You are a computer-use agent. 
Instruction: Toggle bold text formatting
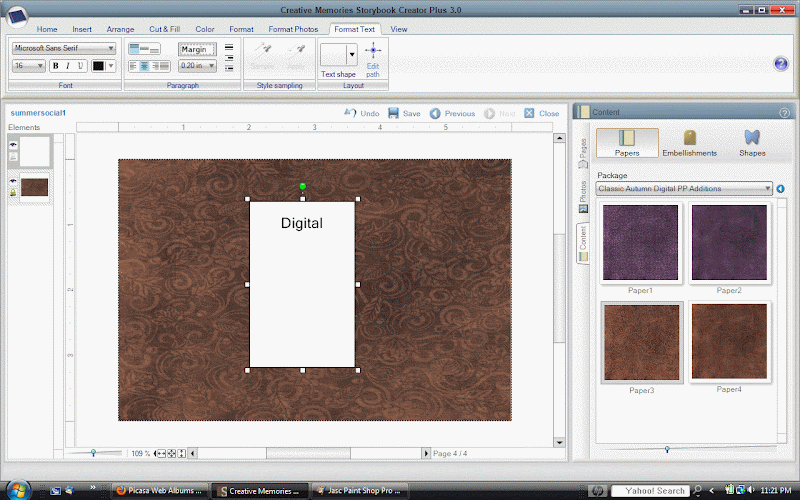pyautogui.click(x=55, y=66)
